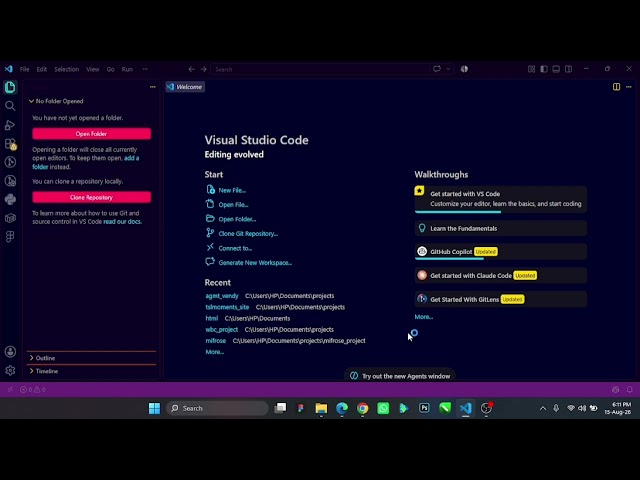The width and height of the screenshot is (640, 480).
Task: Open the GitLens inspect icon below Source Control
Action: [10, 181]
